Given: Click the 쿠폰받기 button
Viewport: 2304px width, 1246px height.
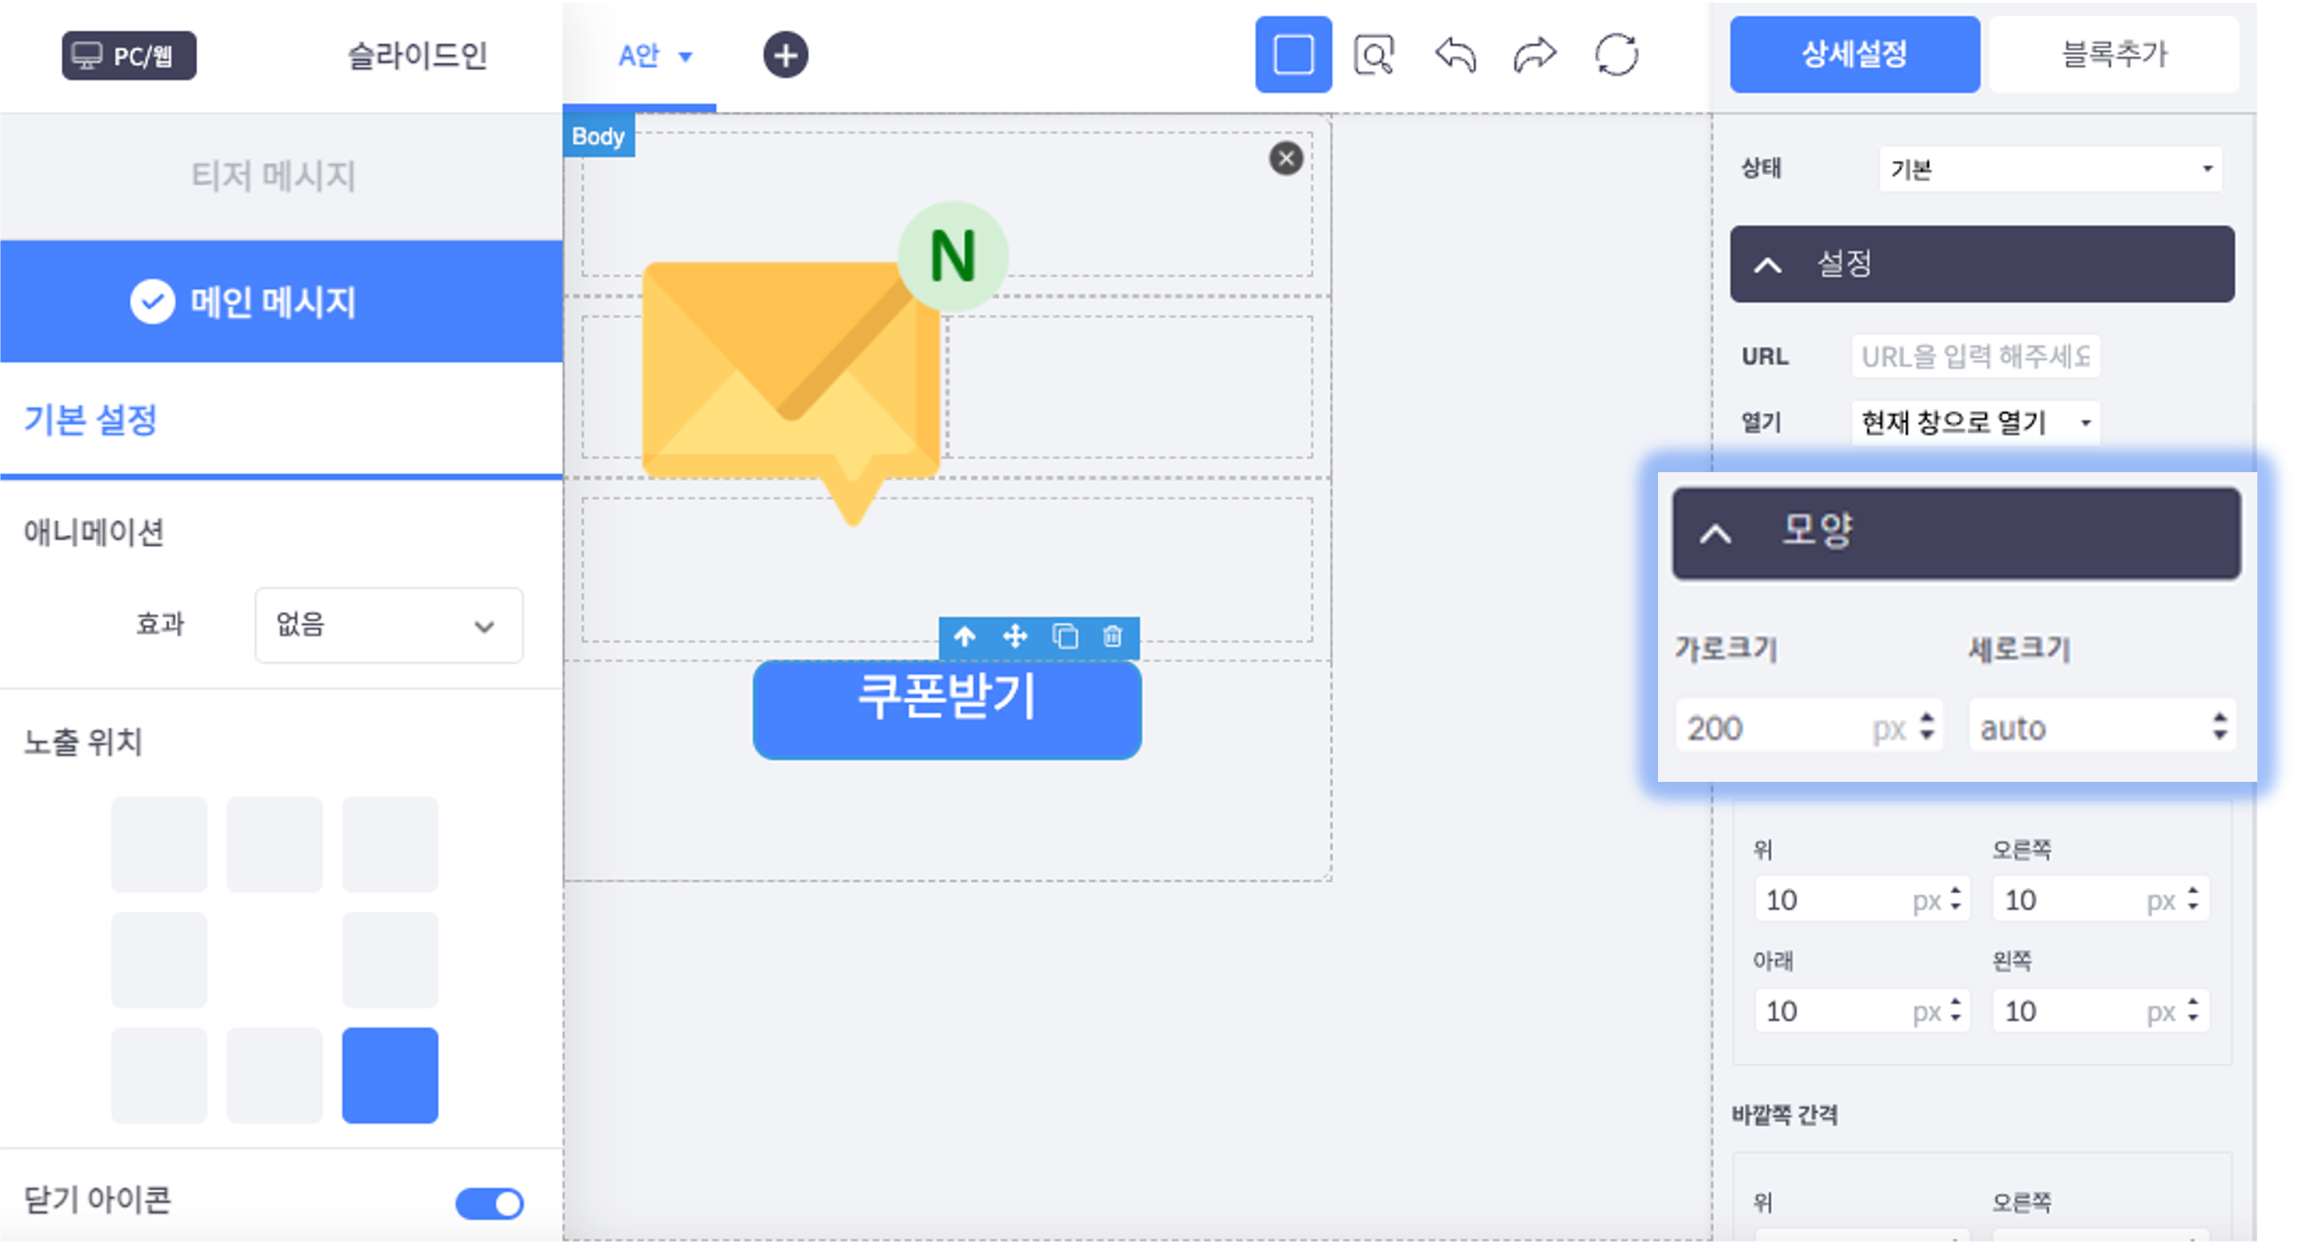Looking at the screenshot, I should [x=946, y=708].
